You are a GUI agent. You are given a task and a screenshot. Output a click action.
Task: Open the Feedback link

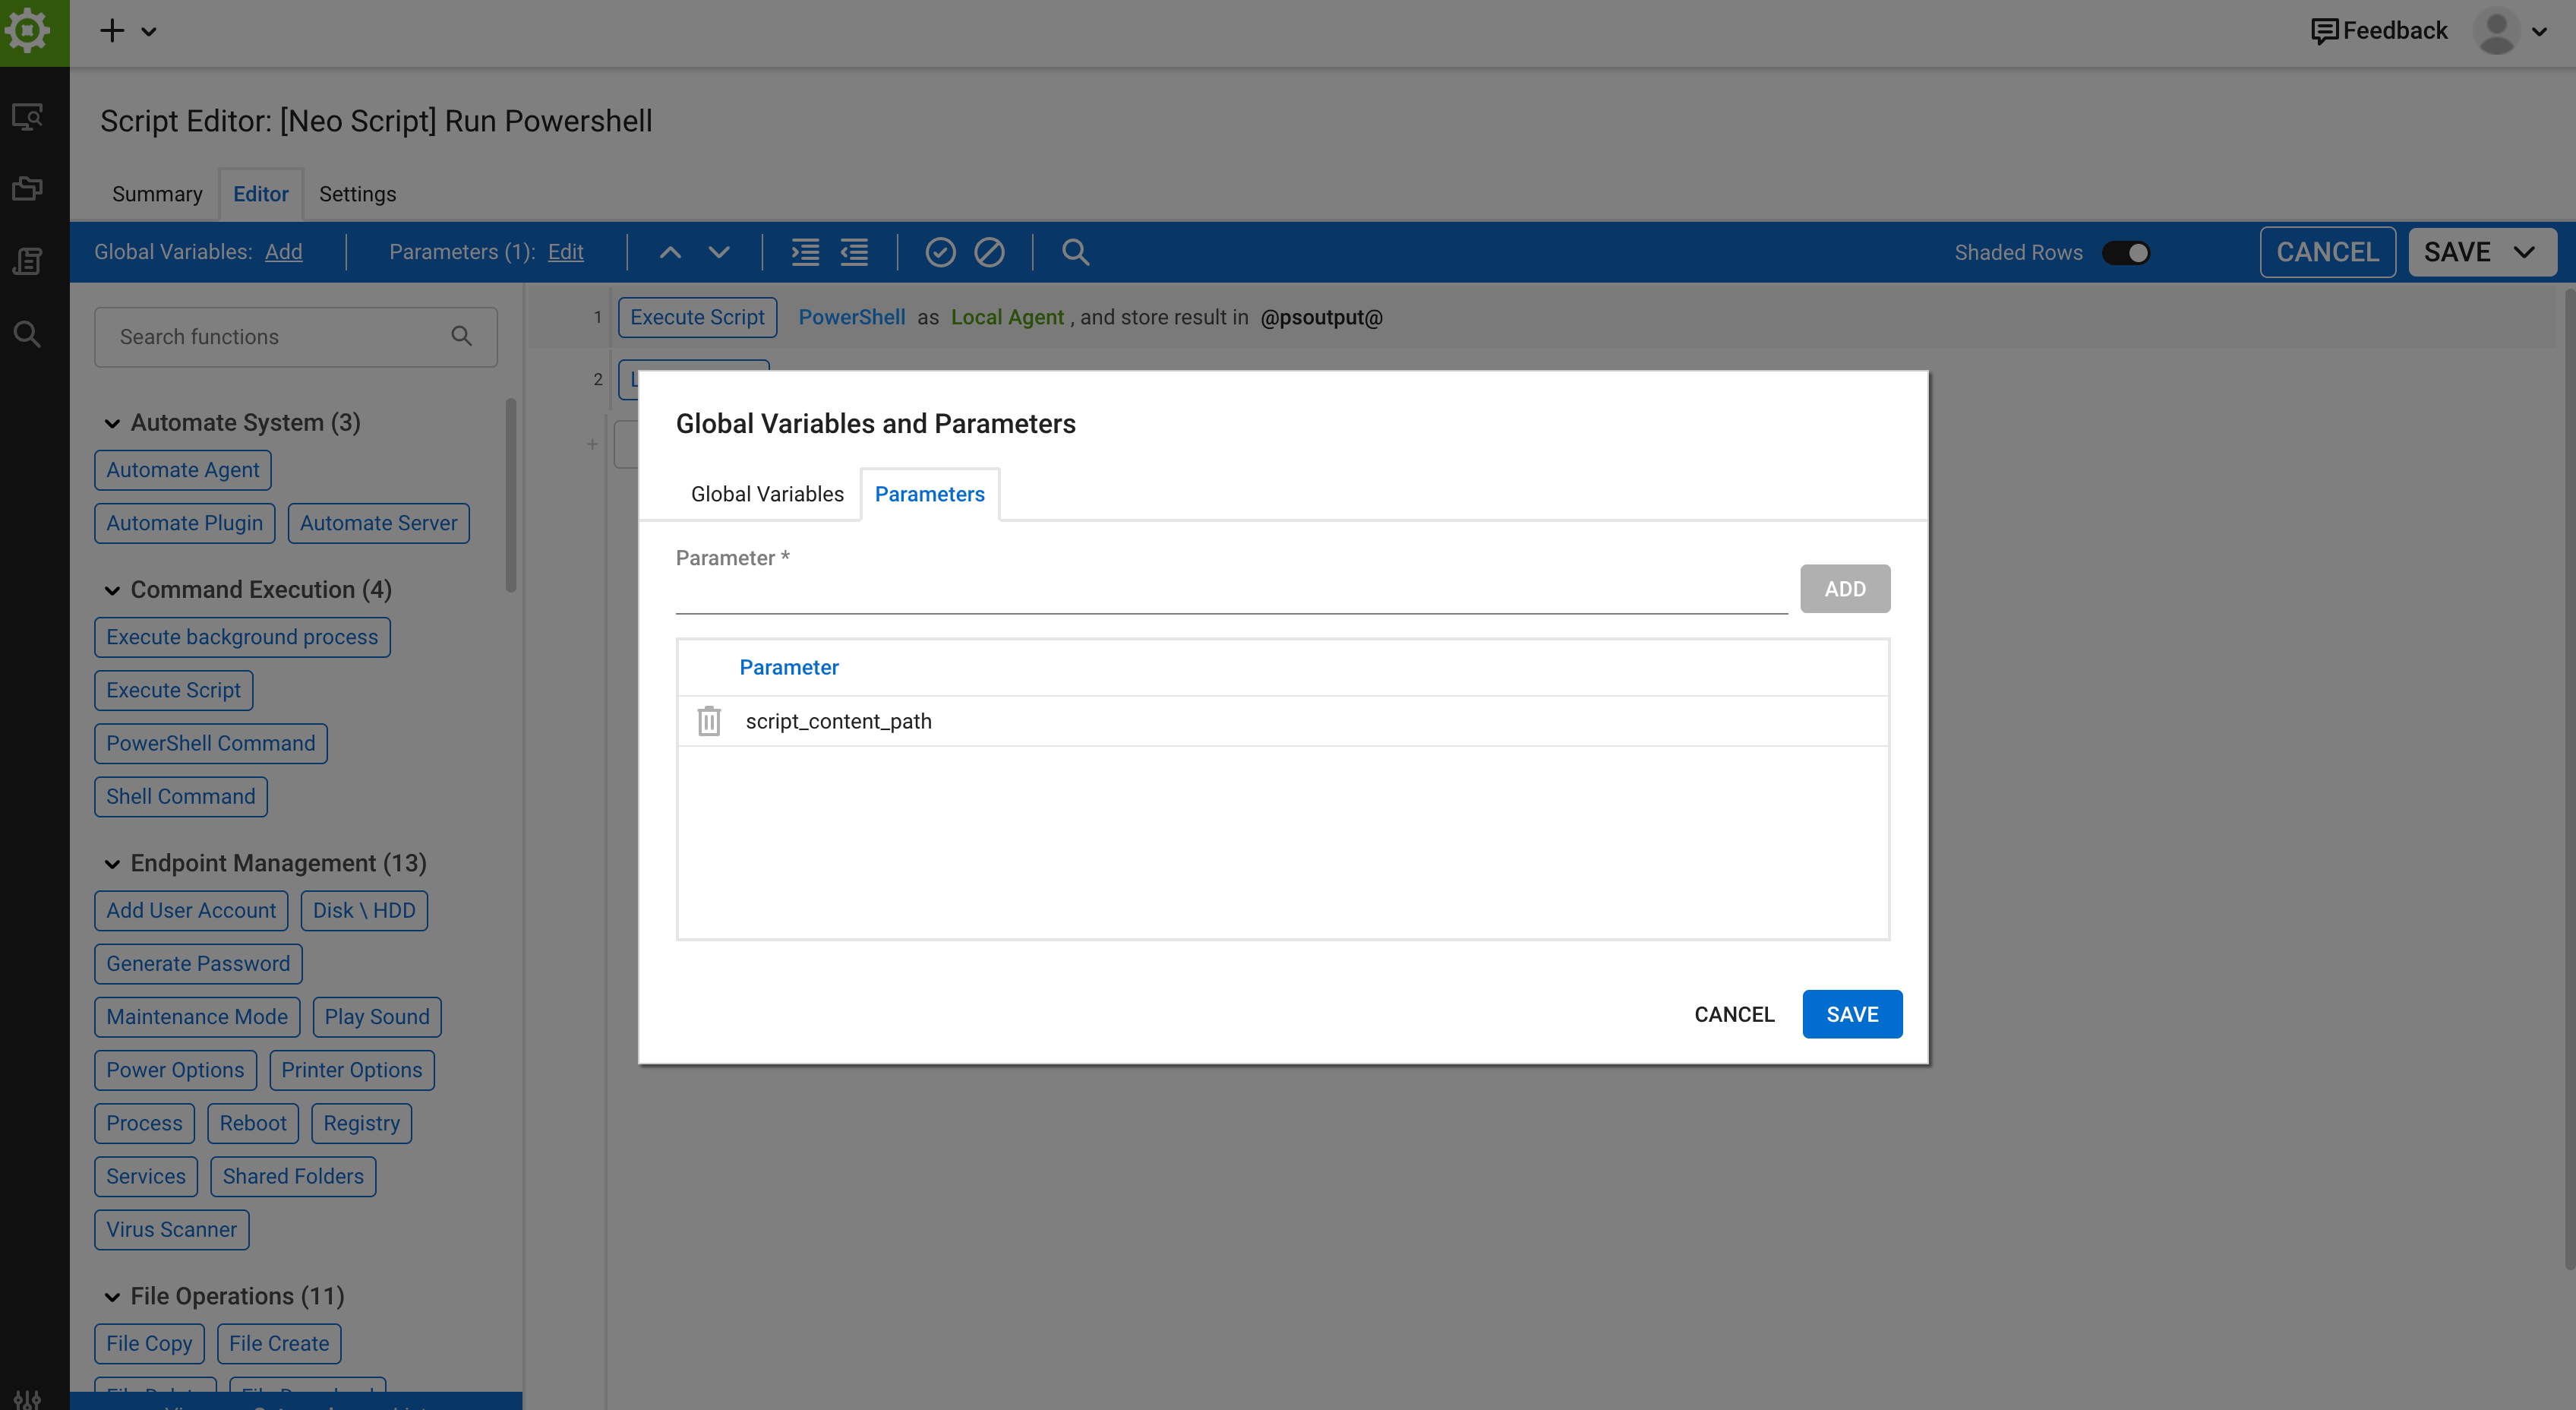pos(2379,31)
